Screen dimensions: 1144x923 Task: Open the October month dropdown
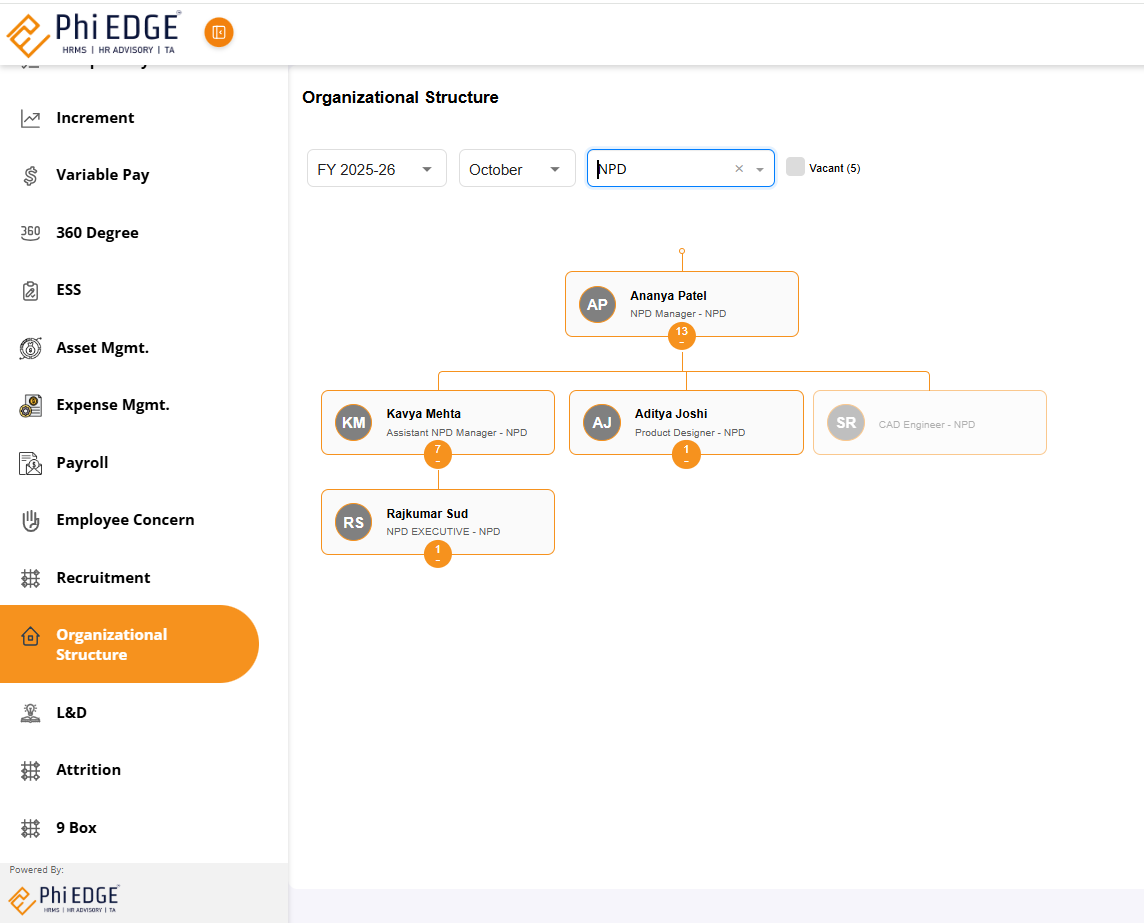click(x=516, y=169)
